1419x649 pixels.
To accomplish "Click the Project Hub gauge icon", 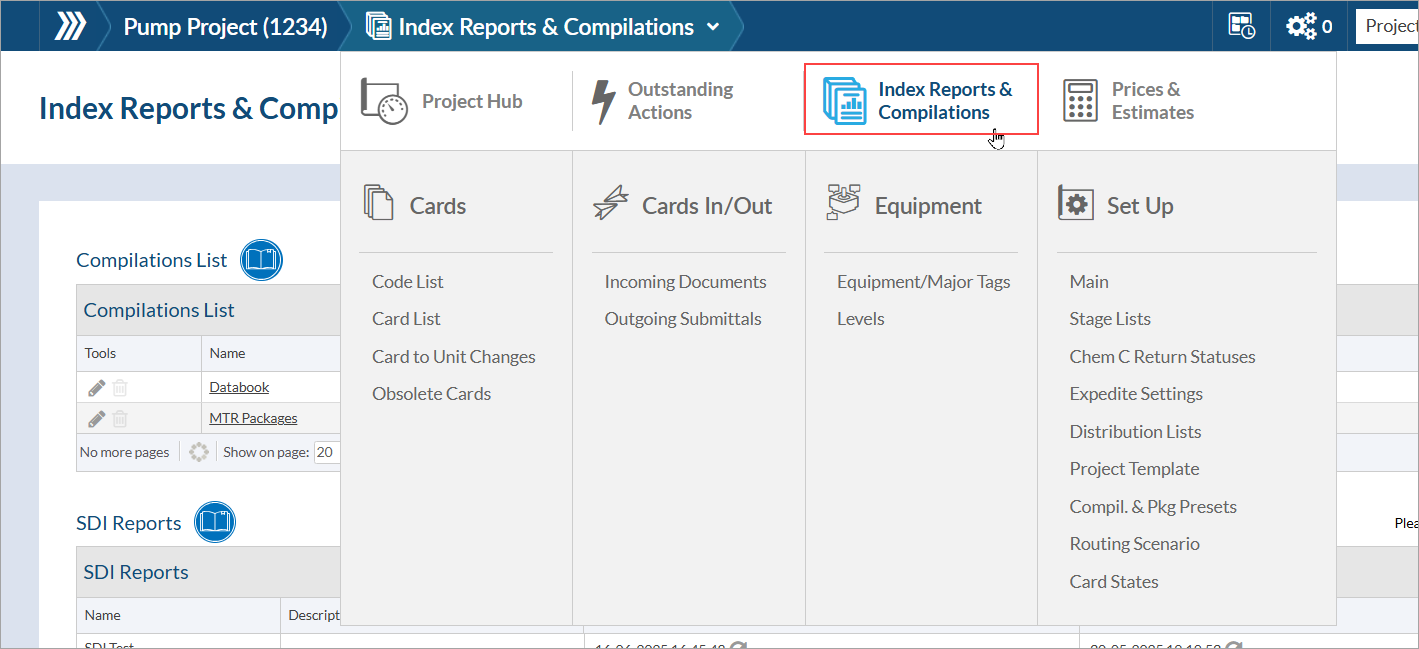I will click(x=384, y=101).
